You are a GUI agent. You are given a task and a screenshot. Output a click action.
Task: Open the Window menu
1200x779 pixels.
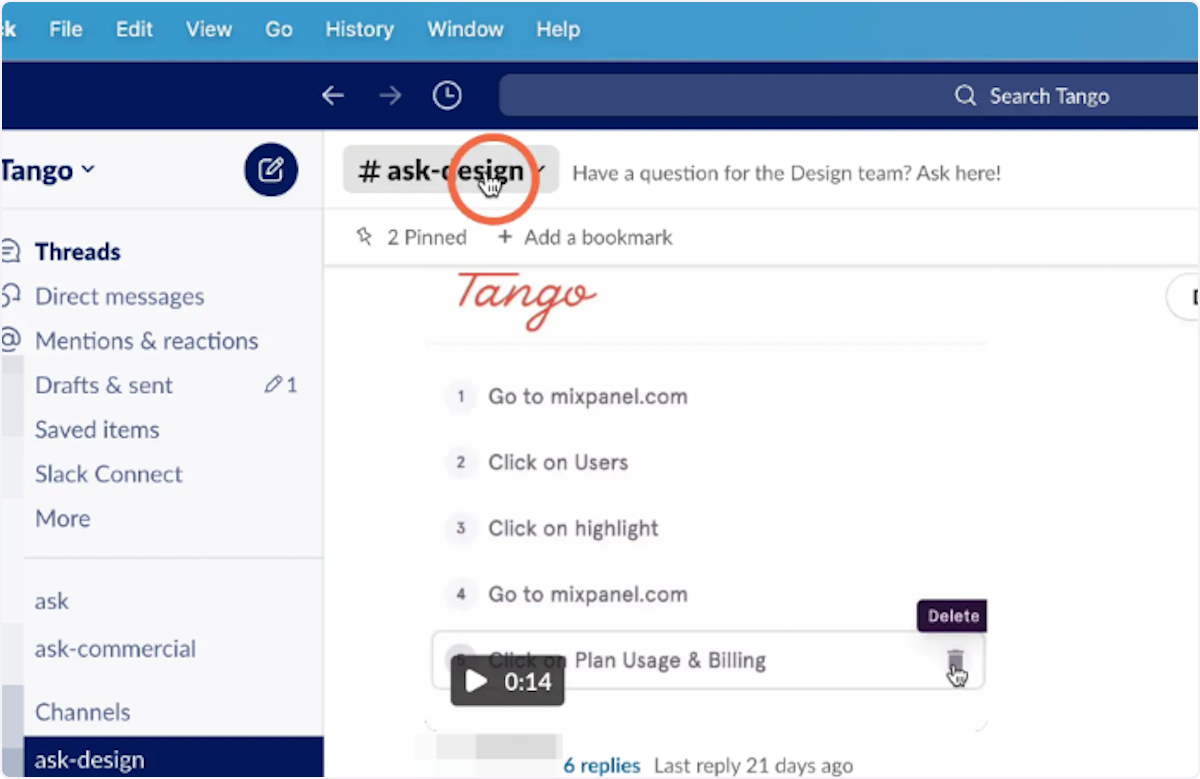coord(465,29)
